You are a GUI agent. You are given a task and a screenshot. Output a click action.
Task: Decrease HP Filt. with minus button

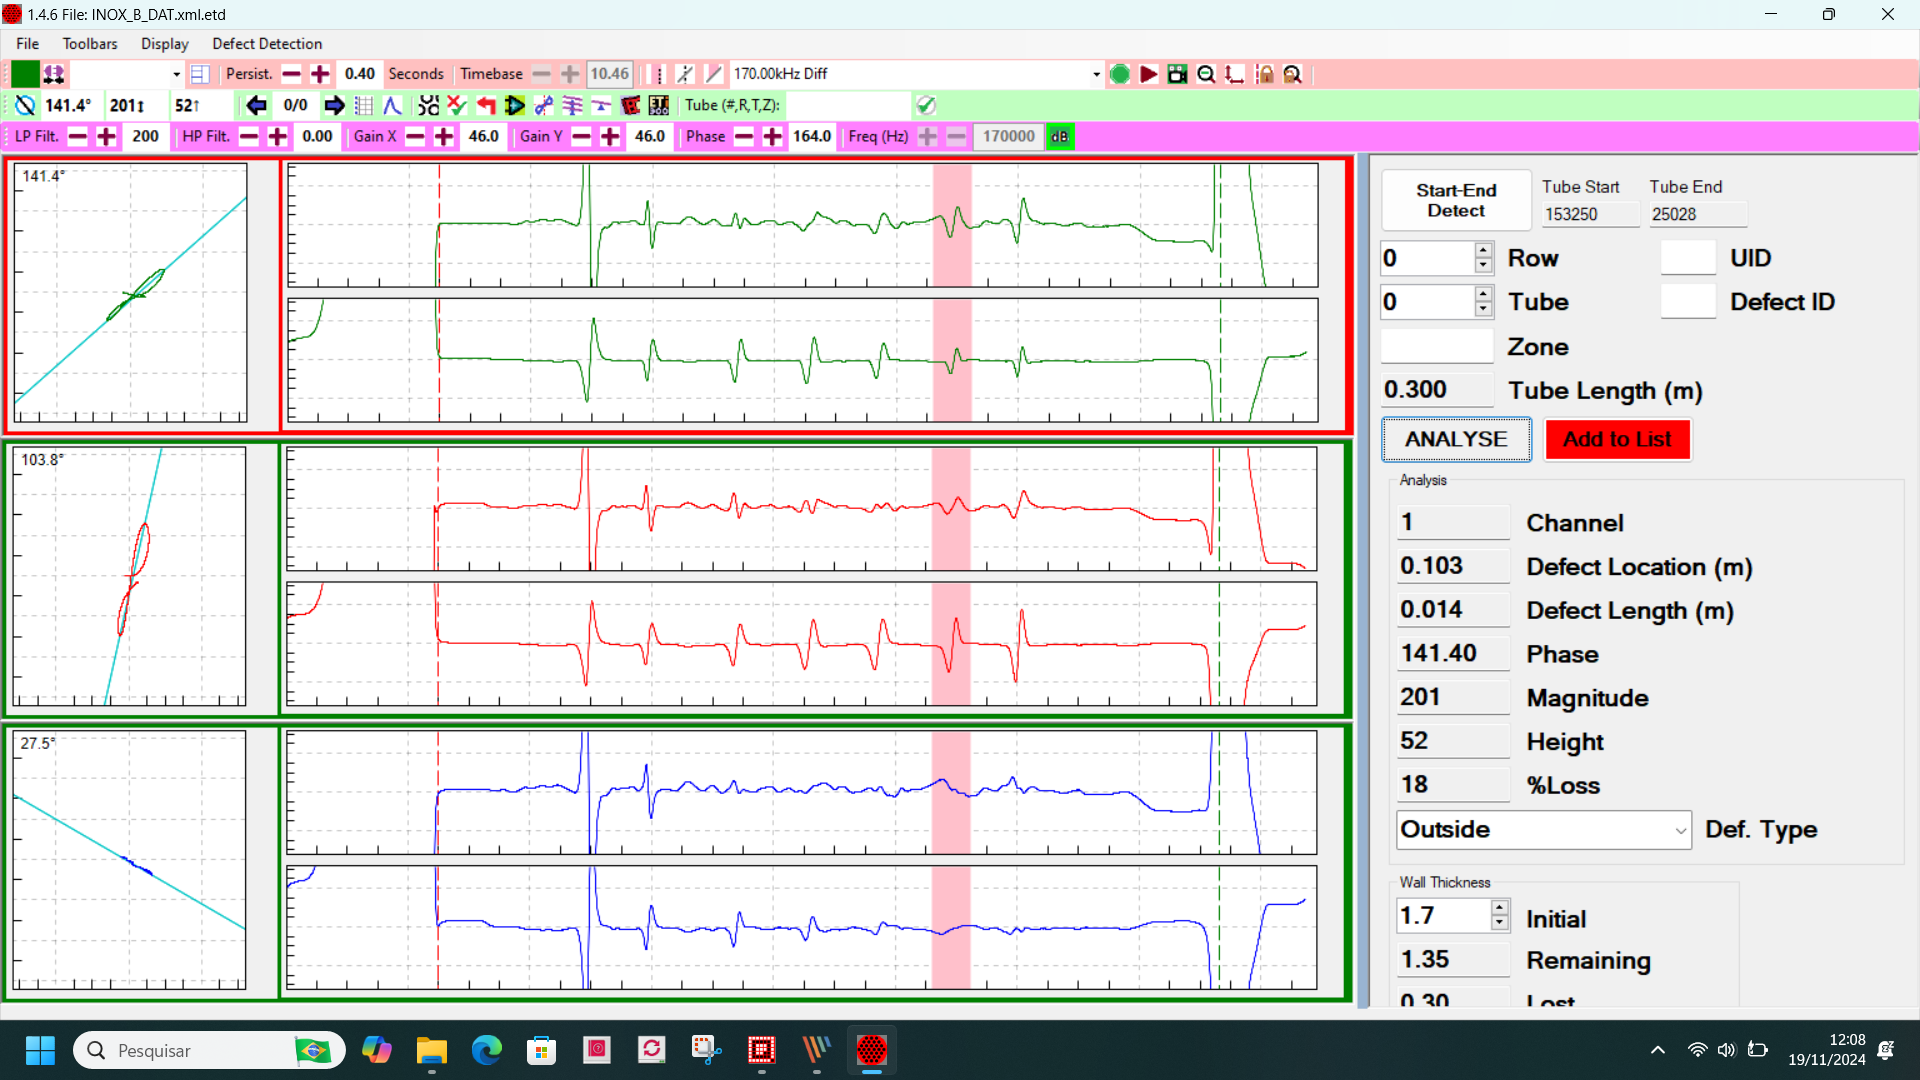click(x=250, y=137)
